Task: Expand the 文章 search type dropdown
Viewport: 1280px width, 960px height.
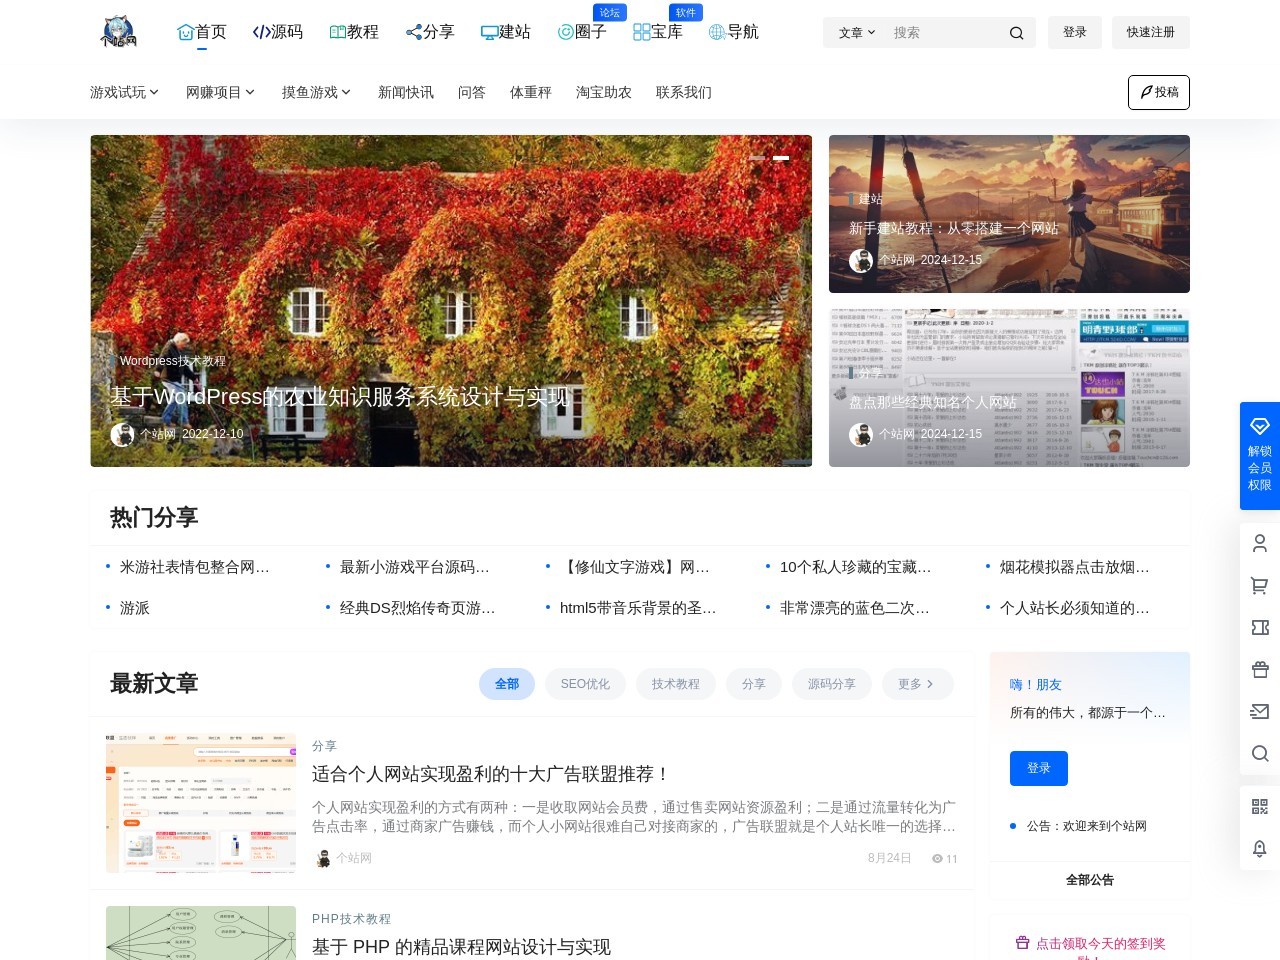Action: [x=857, y=33]
